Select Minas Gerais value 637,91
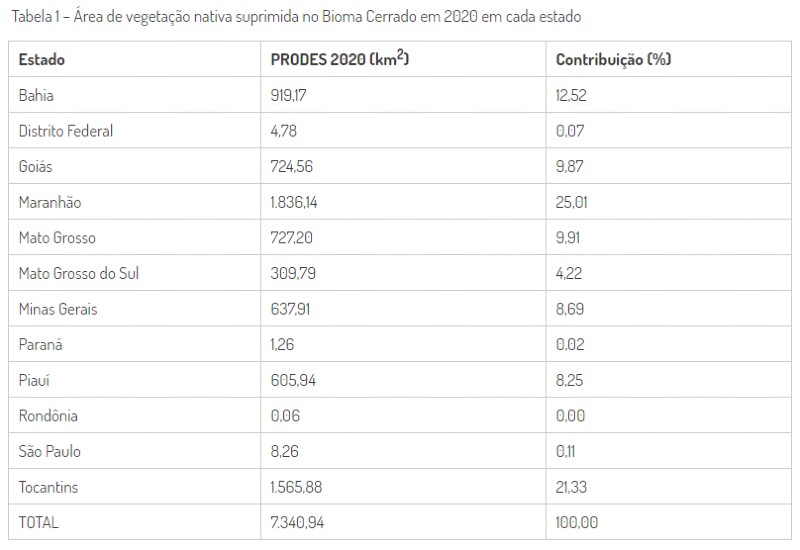The height and width of the screenshot is (550, 800). [290, 309]
